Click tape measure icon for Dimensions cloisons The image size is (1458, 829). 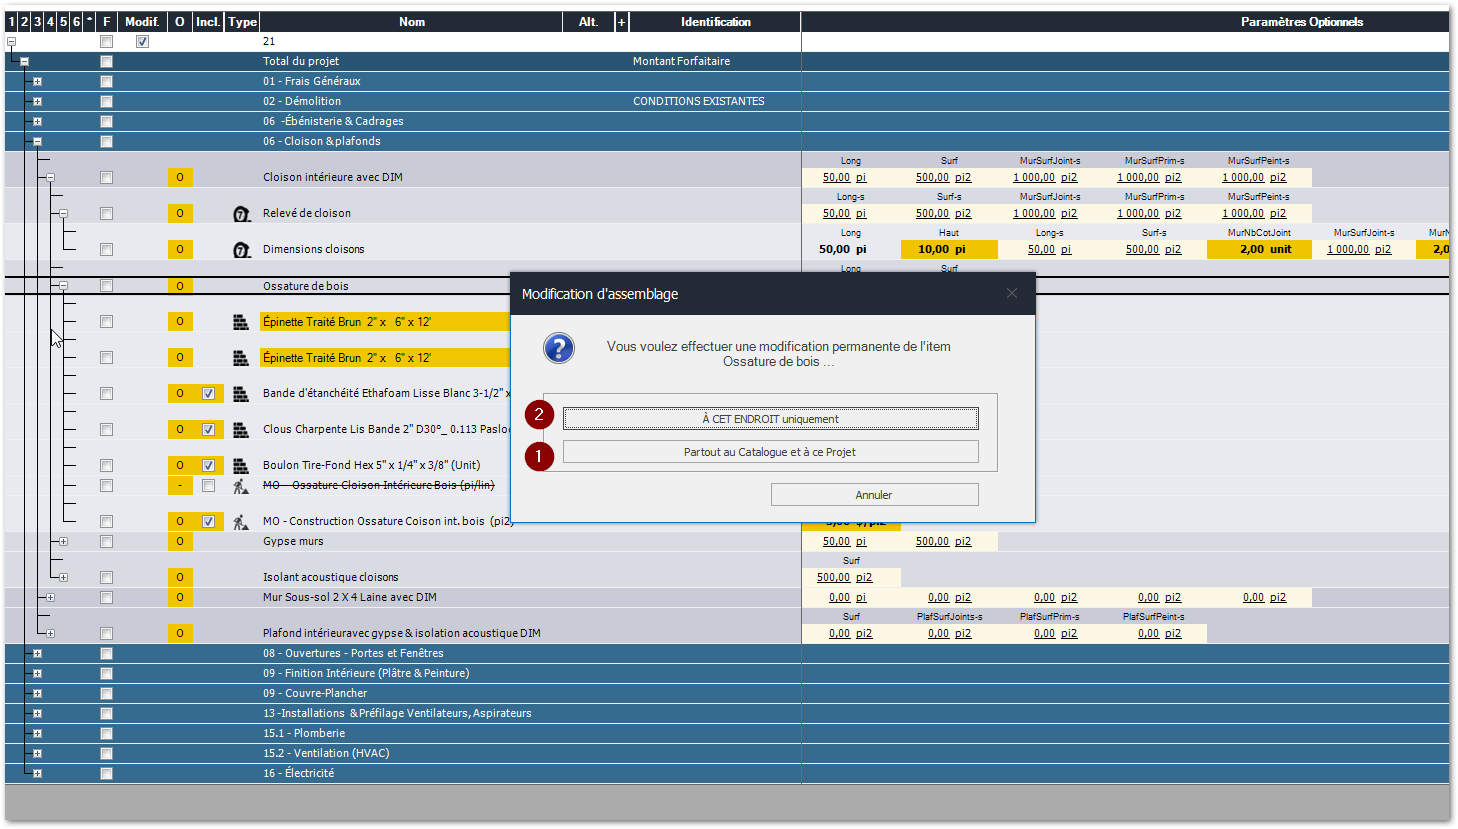coord(241,250)
